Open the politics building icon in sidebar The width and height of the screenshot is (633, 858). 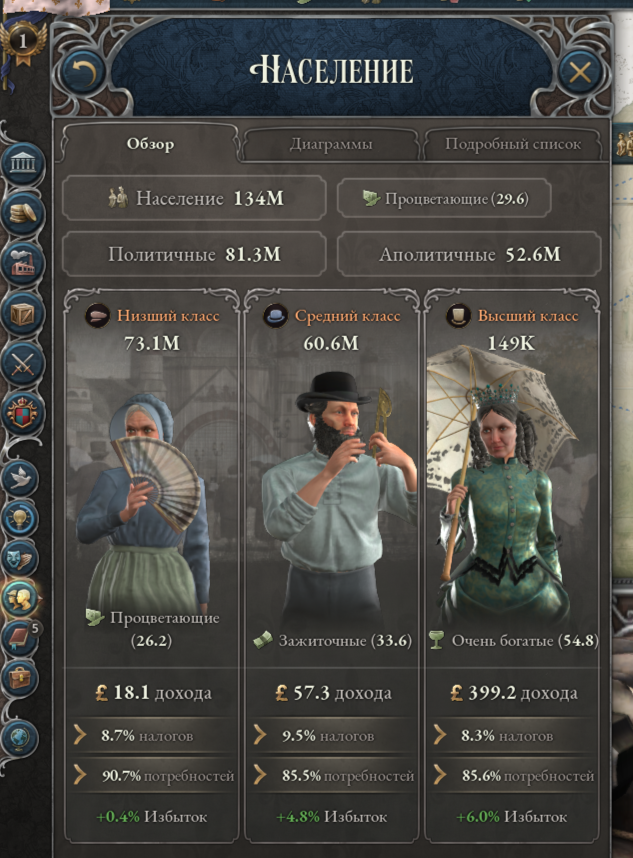pyautogui.click(x=22, y=163)
